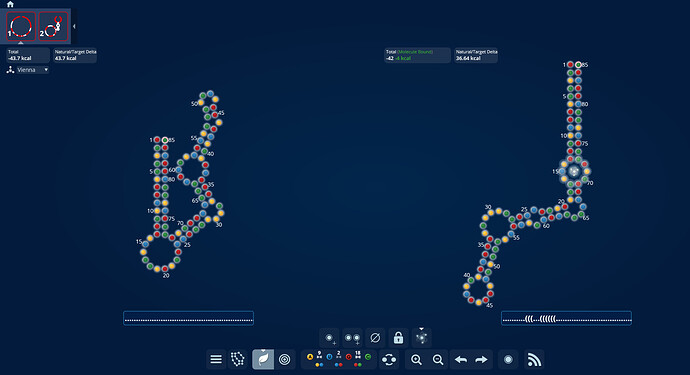
Task: Click the add base pair icon
Action: 352,338
